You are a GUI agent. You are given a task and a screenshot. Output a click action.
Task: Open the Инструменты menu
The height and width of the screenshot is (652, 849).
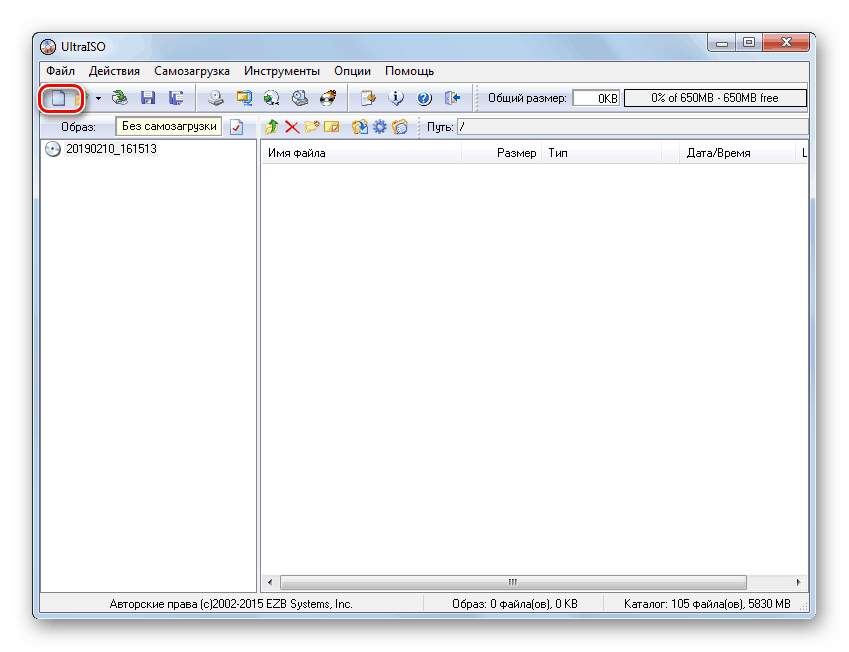[x=282, y=71]
